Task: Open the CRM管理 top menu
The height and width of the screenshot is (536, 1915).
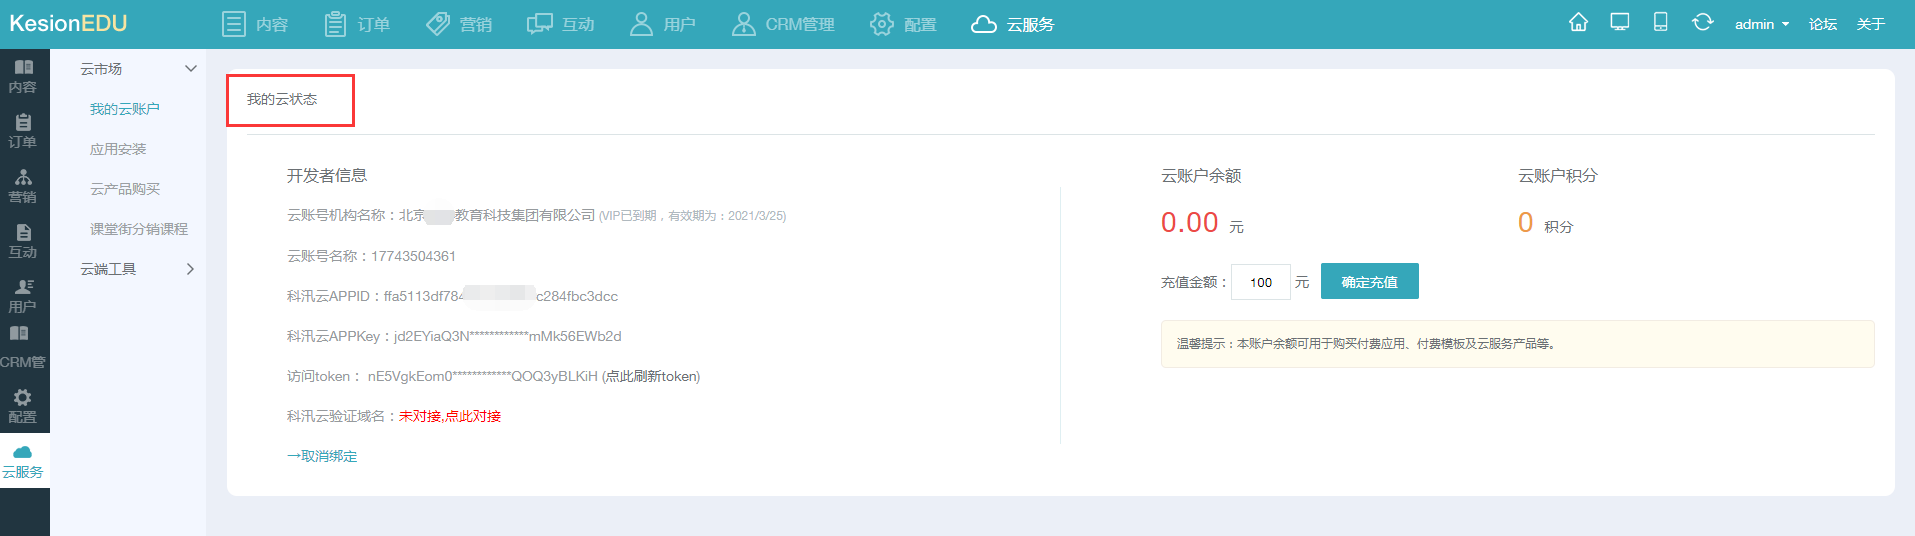Action: [x=783, y=24]
